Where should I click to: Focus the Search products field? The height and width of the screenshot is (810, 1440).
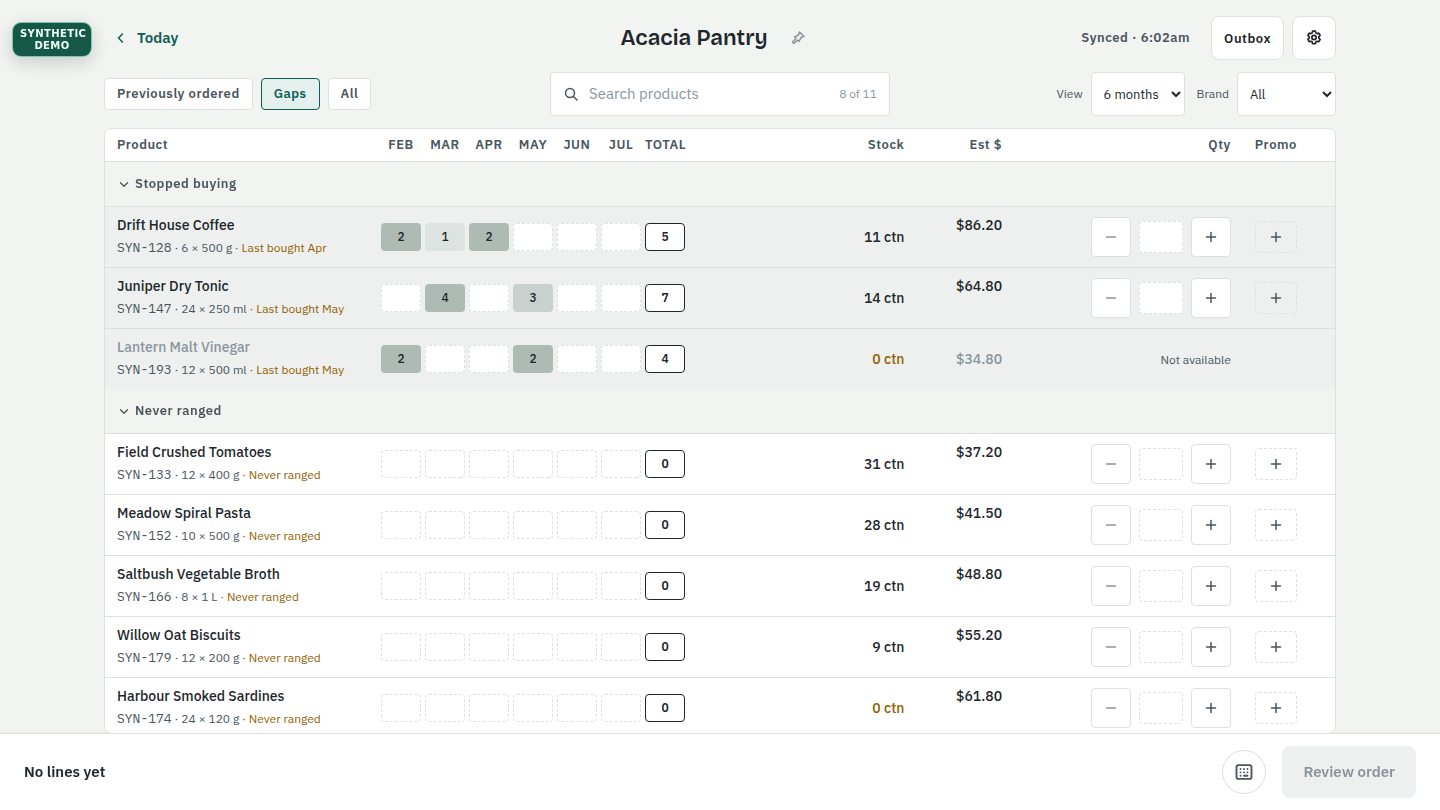[720, 94]
